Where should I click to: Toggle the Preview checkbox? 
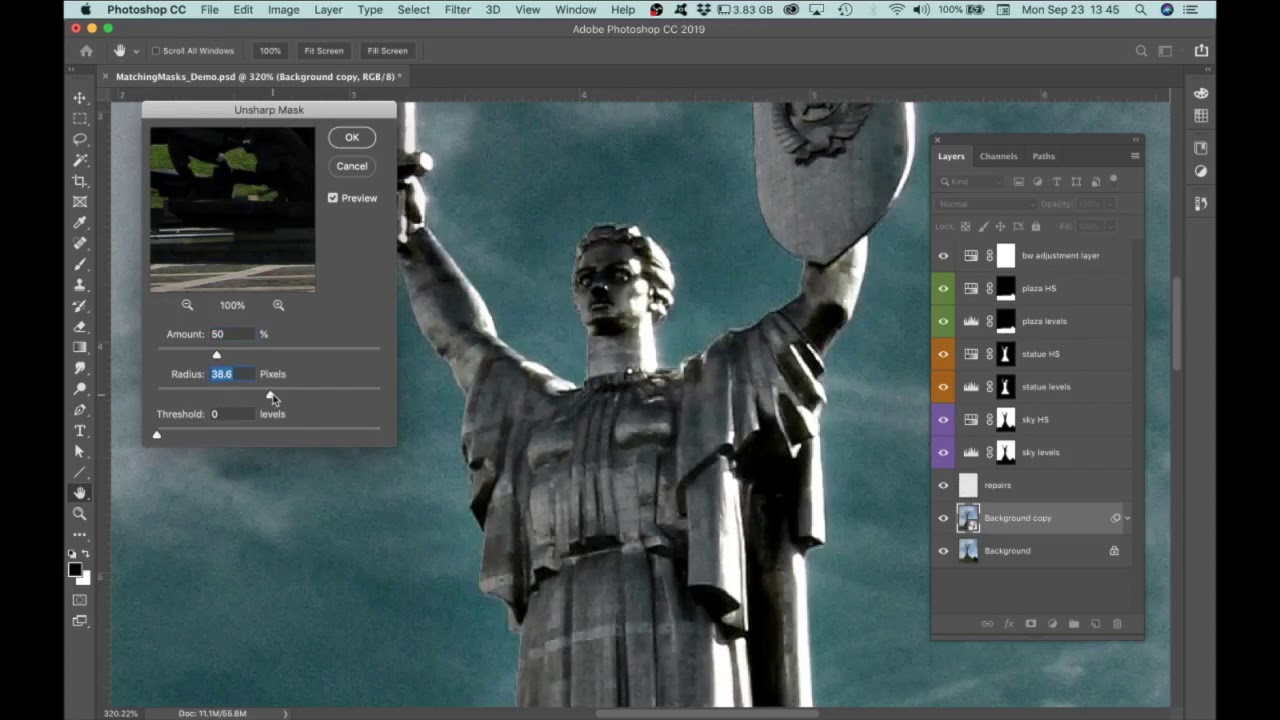pos(333,198)
